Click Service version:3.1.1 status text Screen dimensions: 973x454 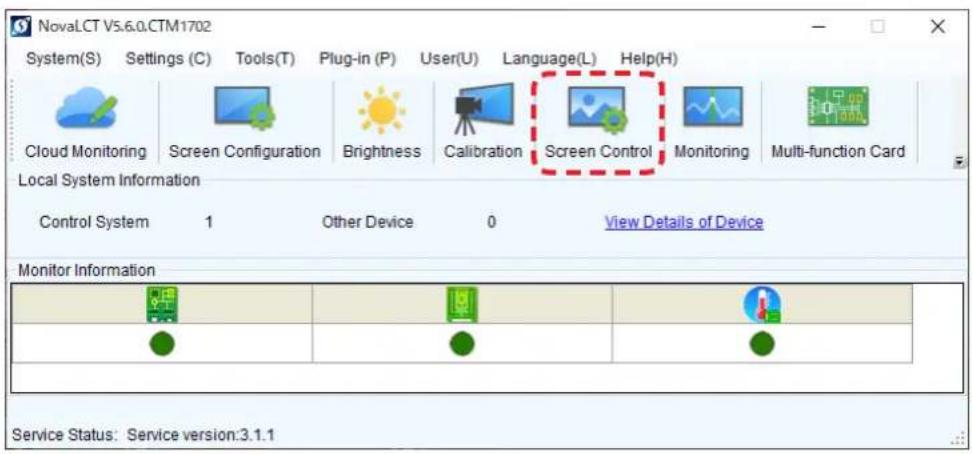click(x=201, y=435)
